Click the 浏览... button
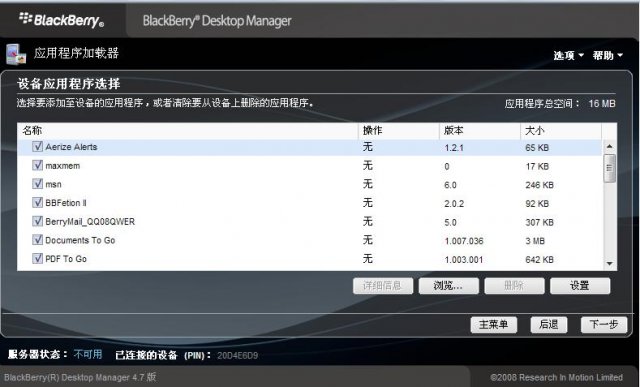The height and width of the screenshot is (387, 640). tap(449, 286)
